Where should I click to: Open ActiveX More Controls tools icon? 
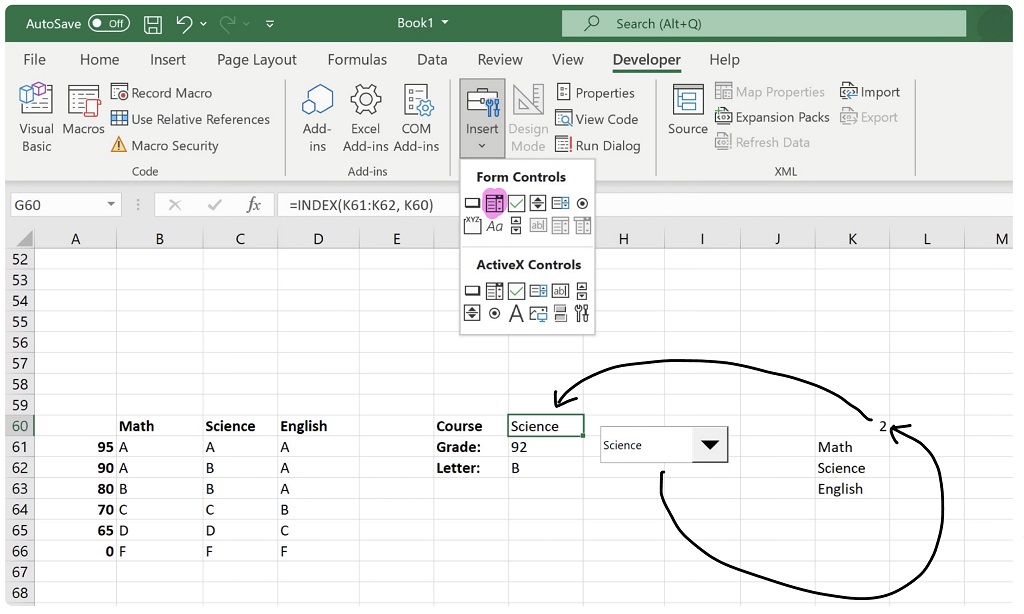coord(582,314)
